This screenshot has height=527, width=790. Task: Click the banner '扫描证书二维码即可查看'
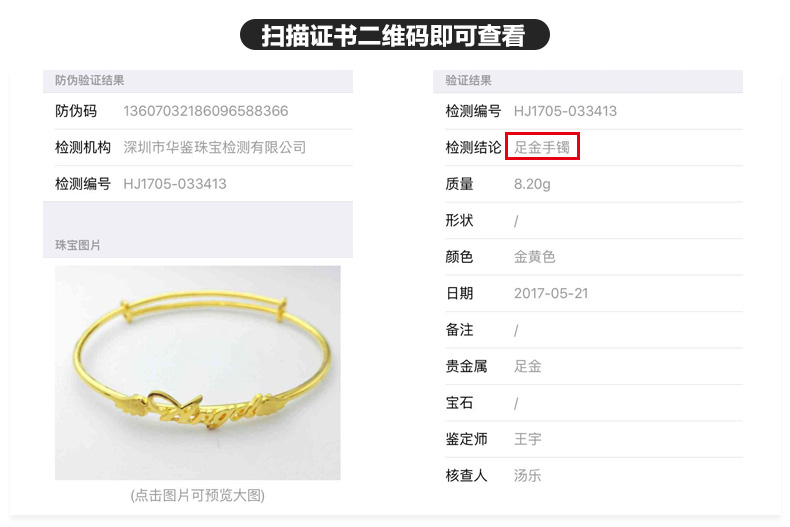point(394,35)
